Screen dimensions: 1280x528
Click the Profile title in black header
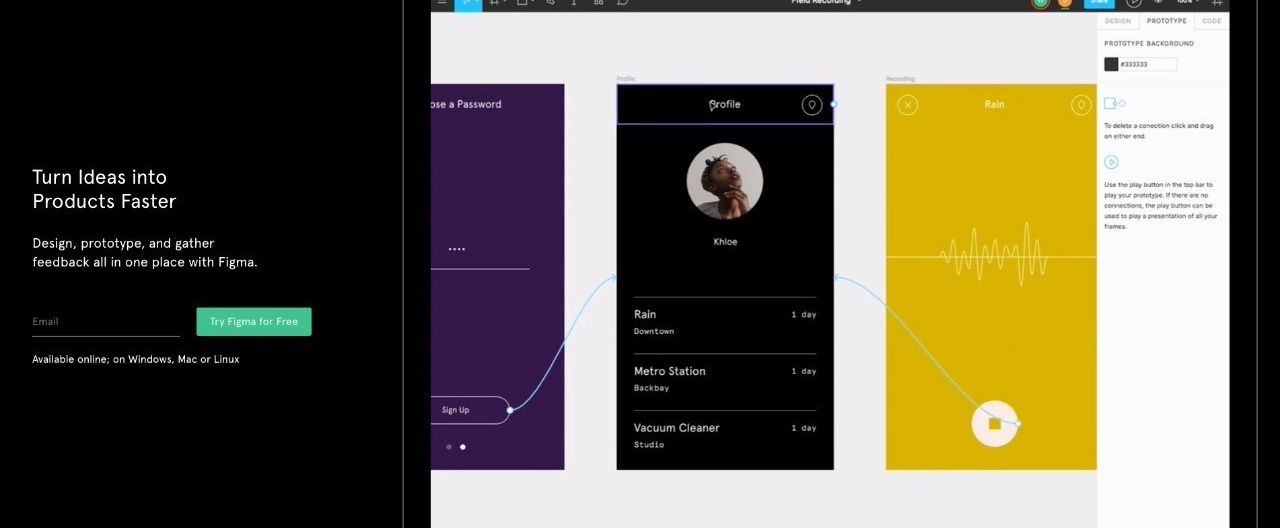(725, 104)
